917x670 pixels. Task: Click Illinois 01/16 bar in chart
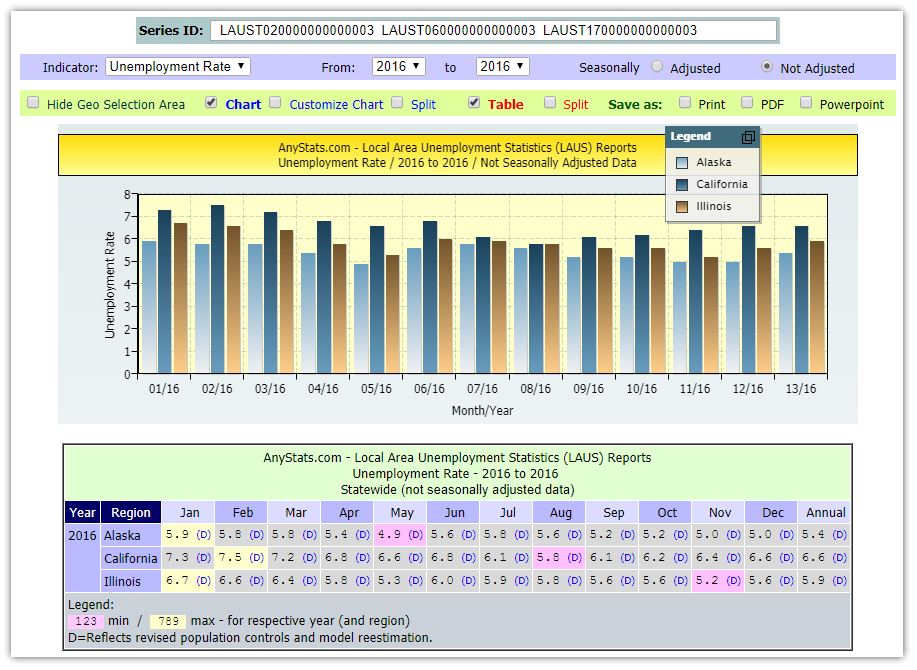(x=180, y=298)
